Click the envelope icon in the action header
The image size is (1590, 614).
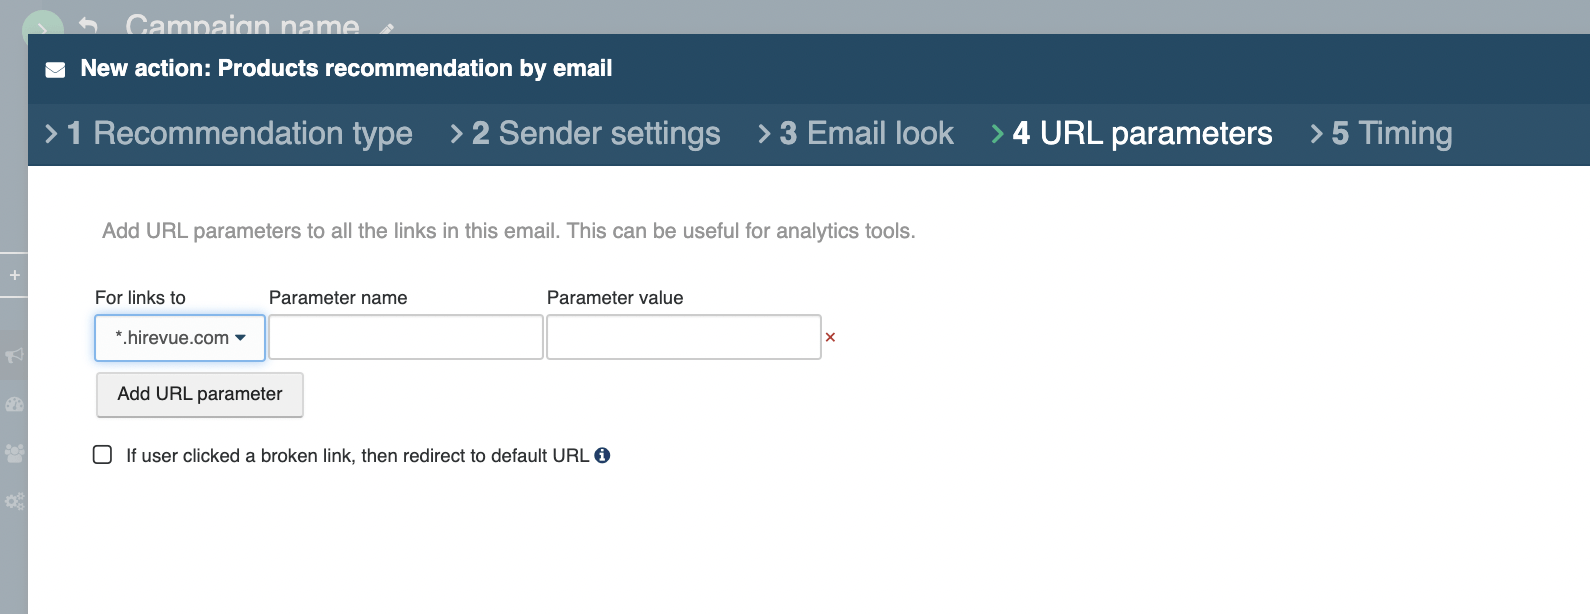click(56, 69)
